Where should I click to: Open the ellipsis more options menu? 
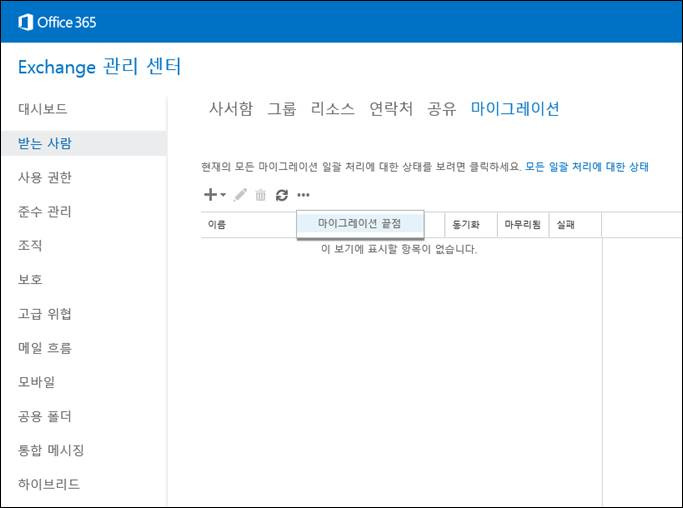[304, 195]
